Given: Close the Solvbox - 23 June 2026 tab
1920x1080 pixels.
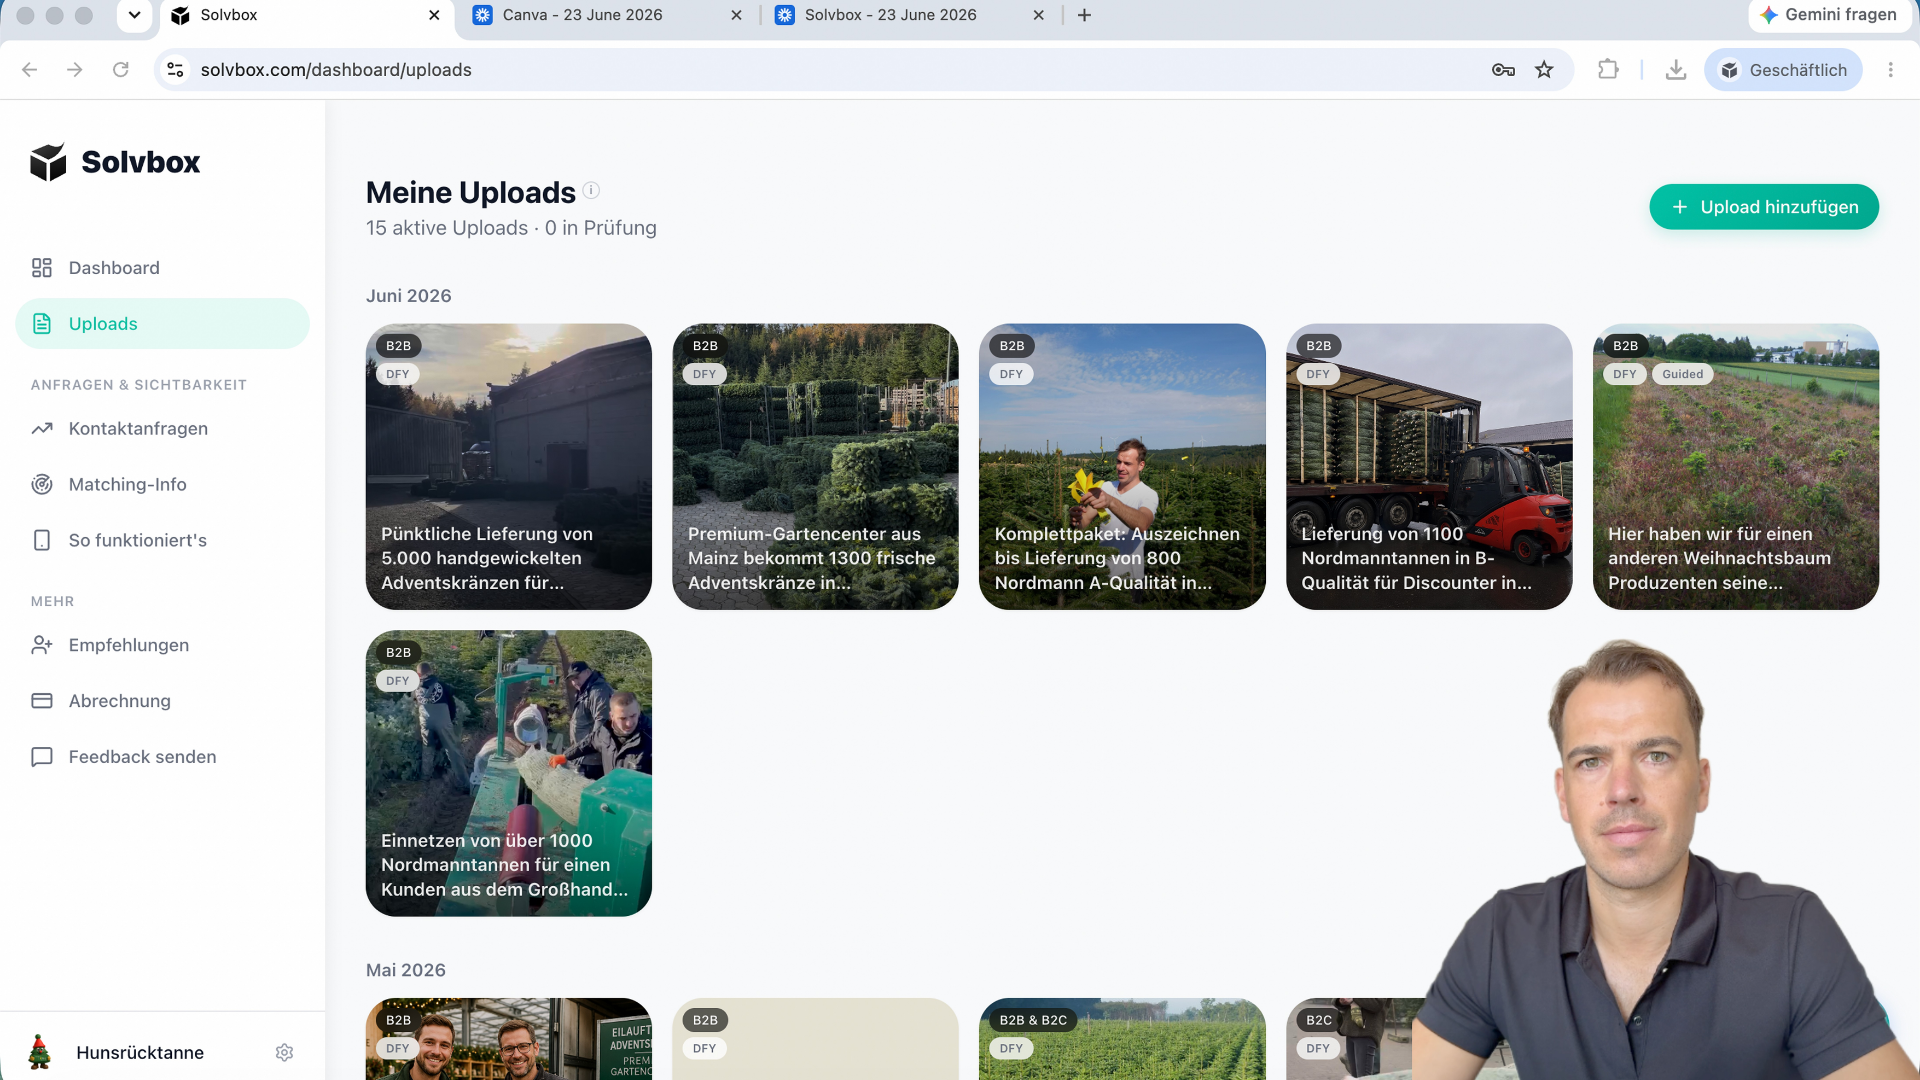Looking at the screenshot, I should point(1039,15).
